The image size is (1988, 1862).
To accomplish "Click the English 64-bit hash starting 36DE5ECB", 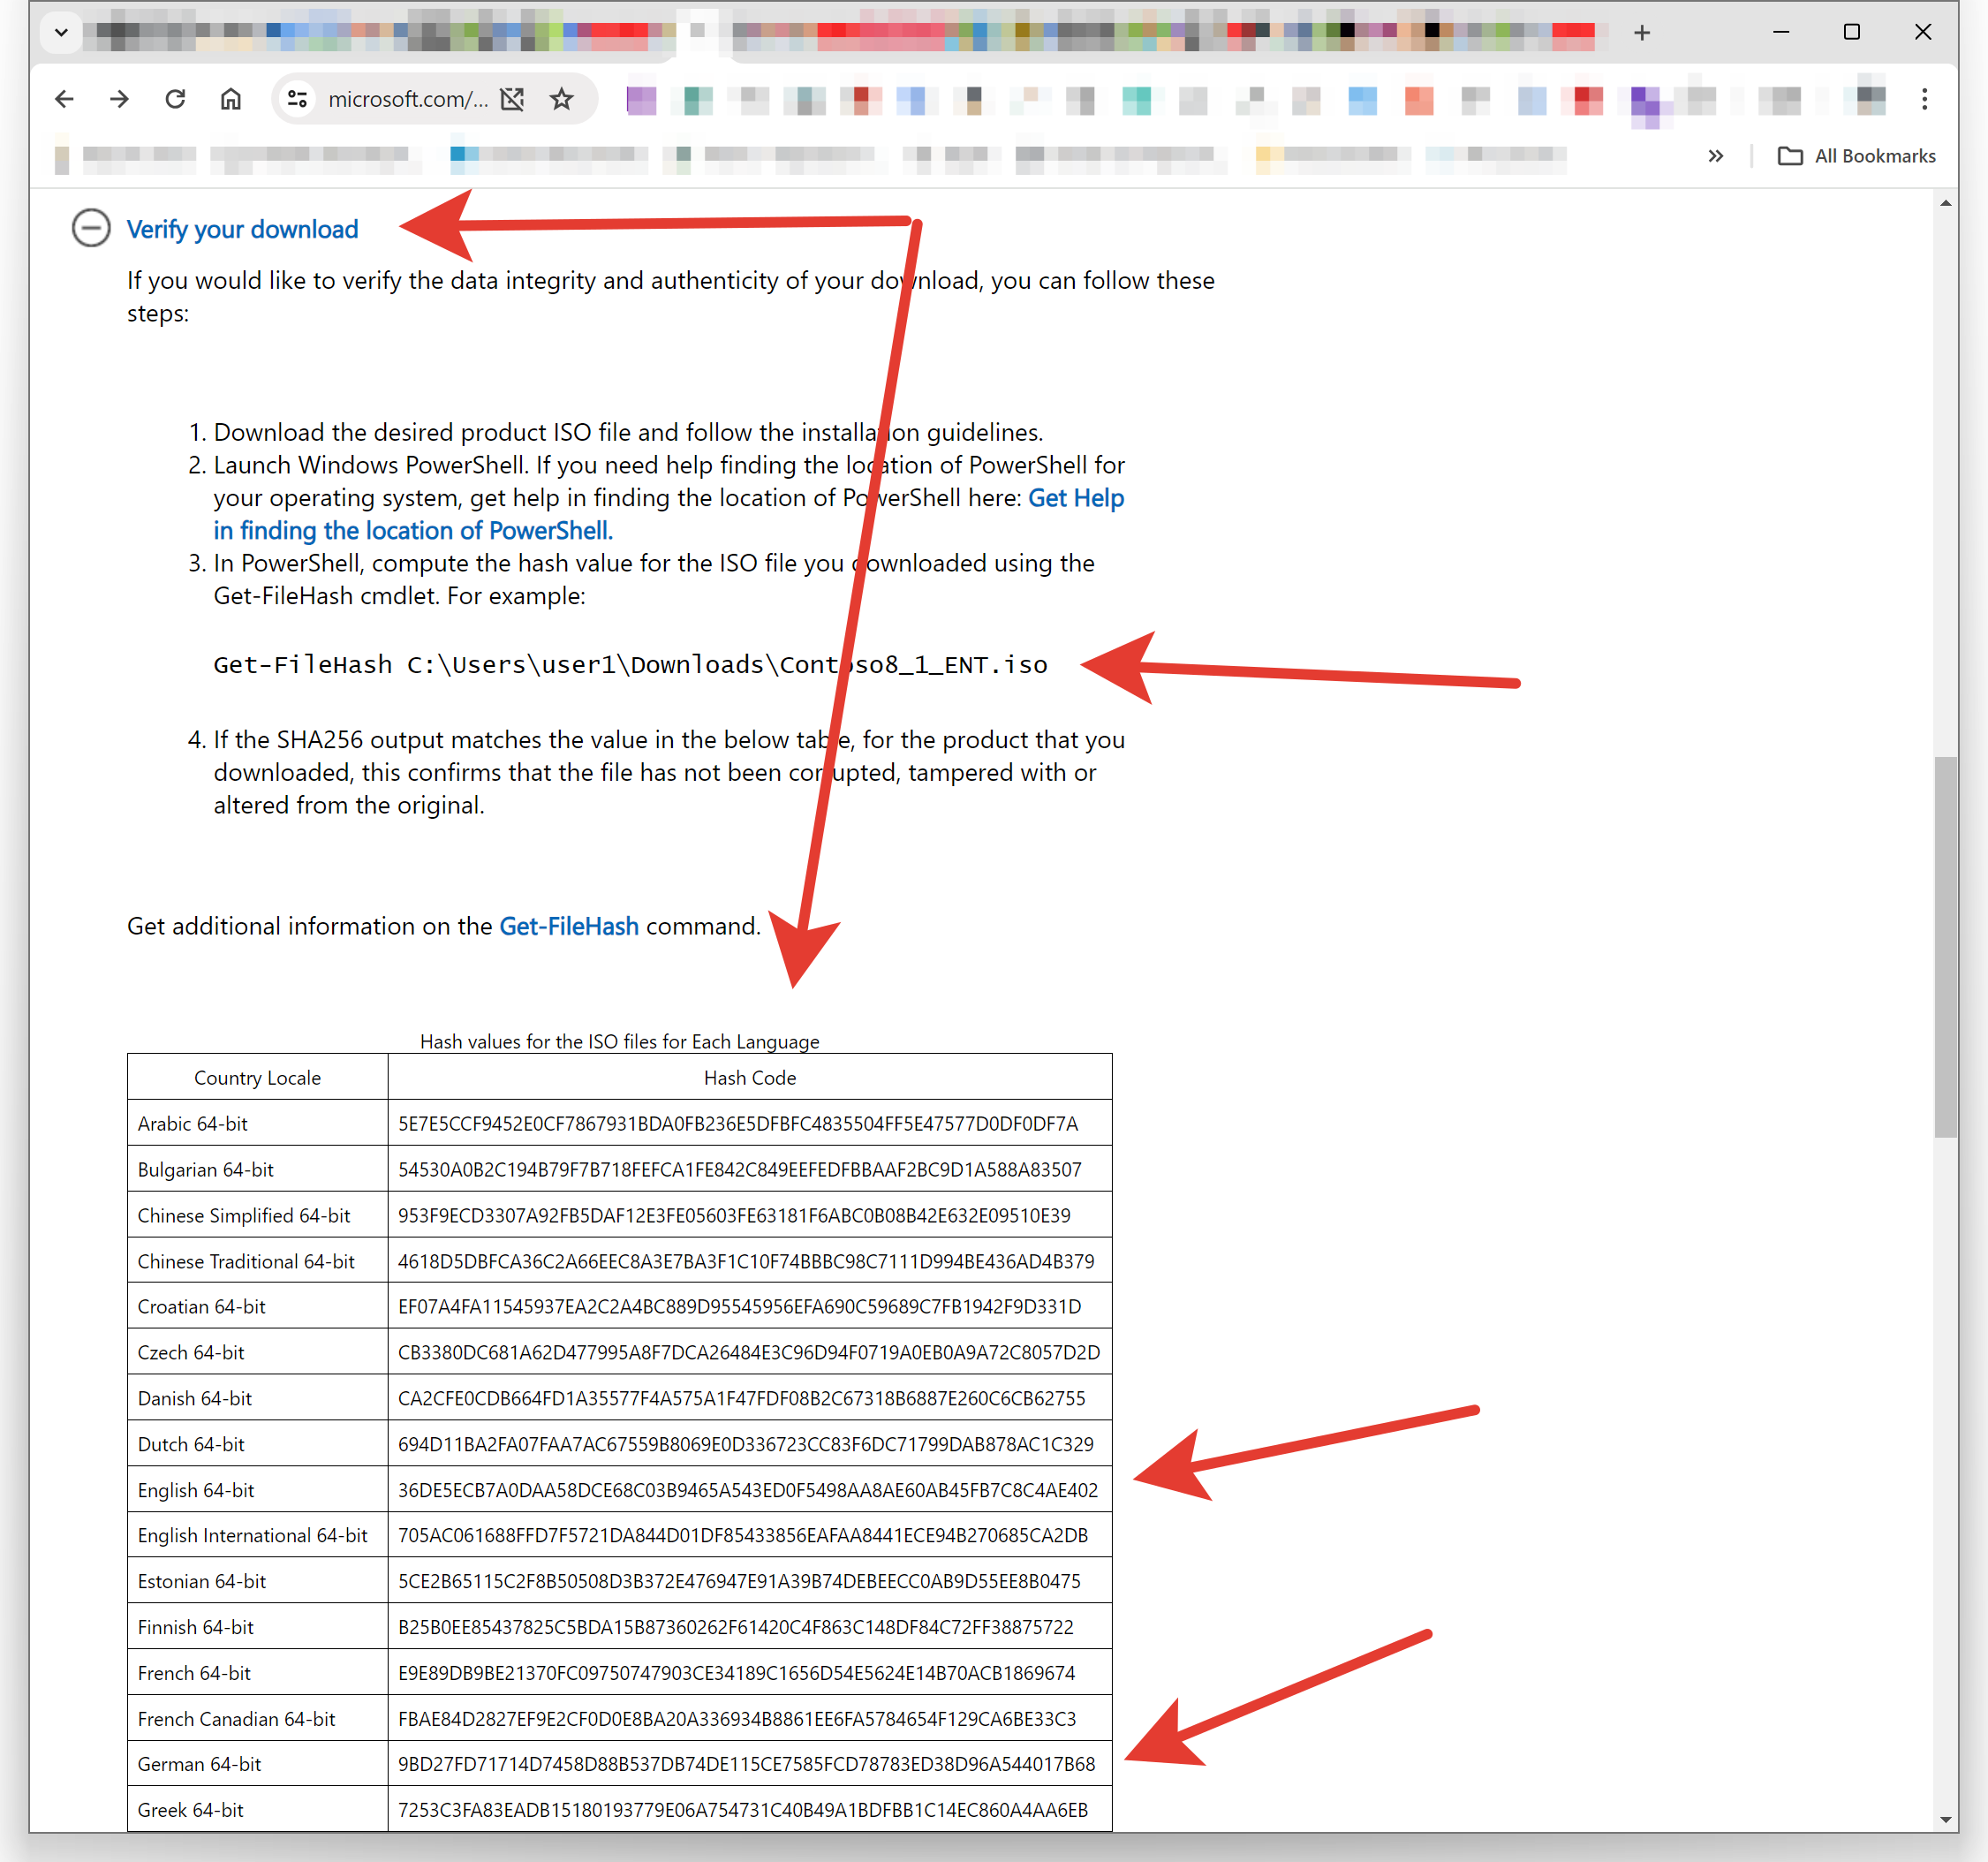I will tap(748, 1490).
